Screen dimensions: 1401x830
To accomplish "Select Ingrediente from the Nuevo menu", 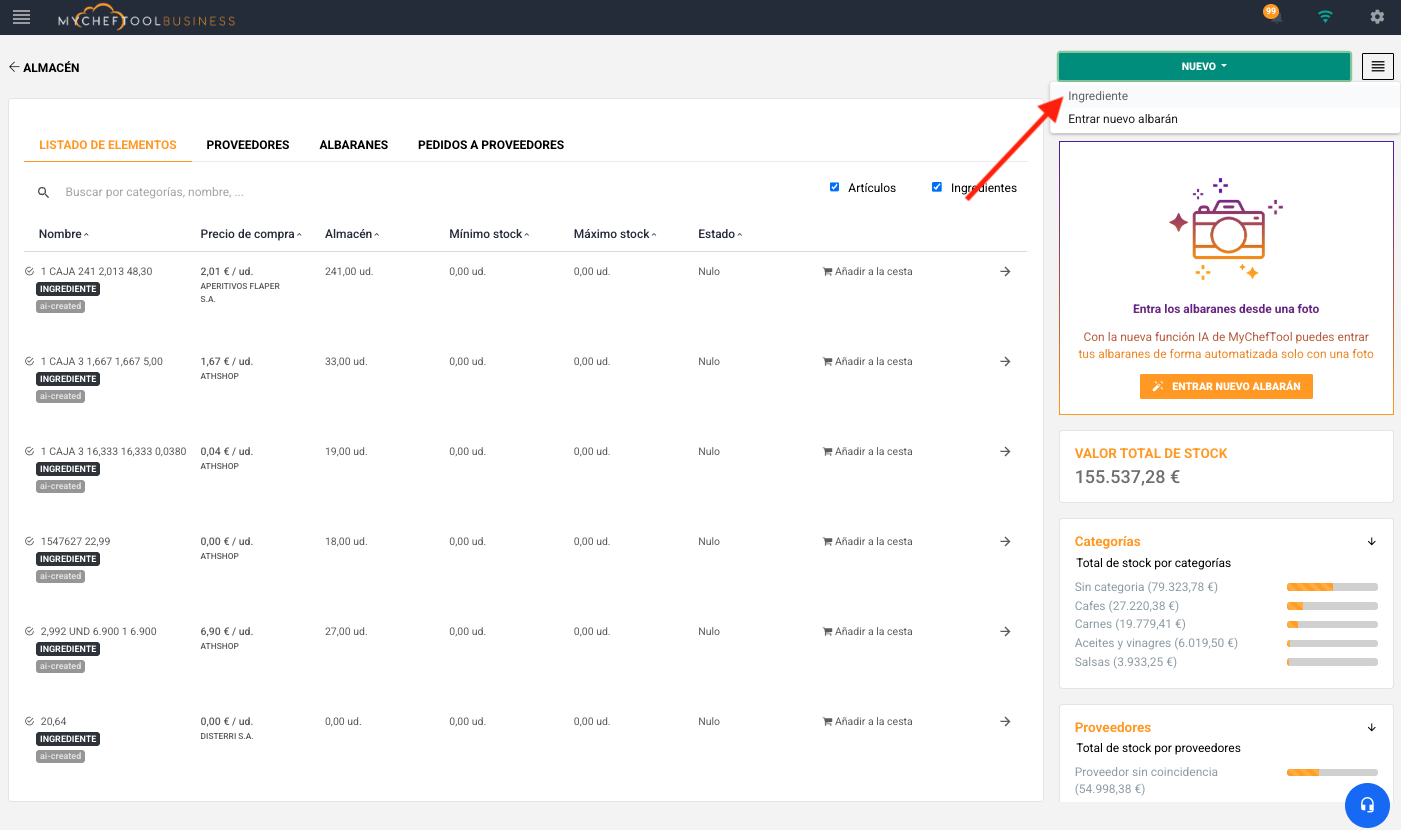I will pos(1098,96).
